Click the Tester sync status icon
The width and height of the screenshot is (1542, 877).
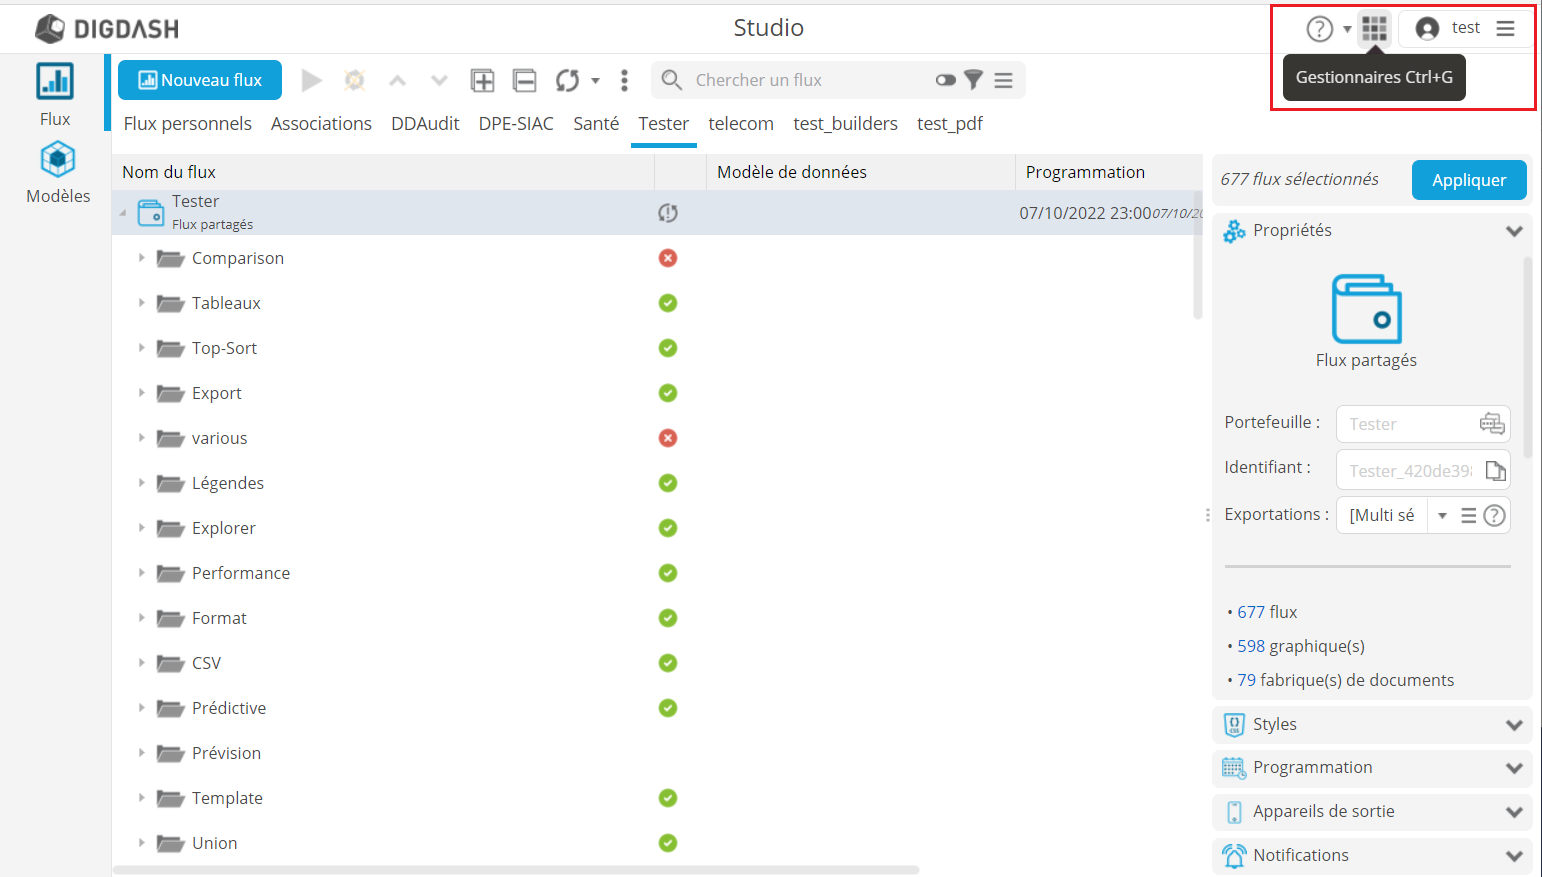(668, 212)
